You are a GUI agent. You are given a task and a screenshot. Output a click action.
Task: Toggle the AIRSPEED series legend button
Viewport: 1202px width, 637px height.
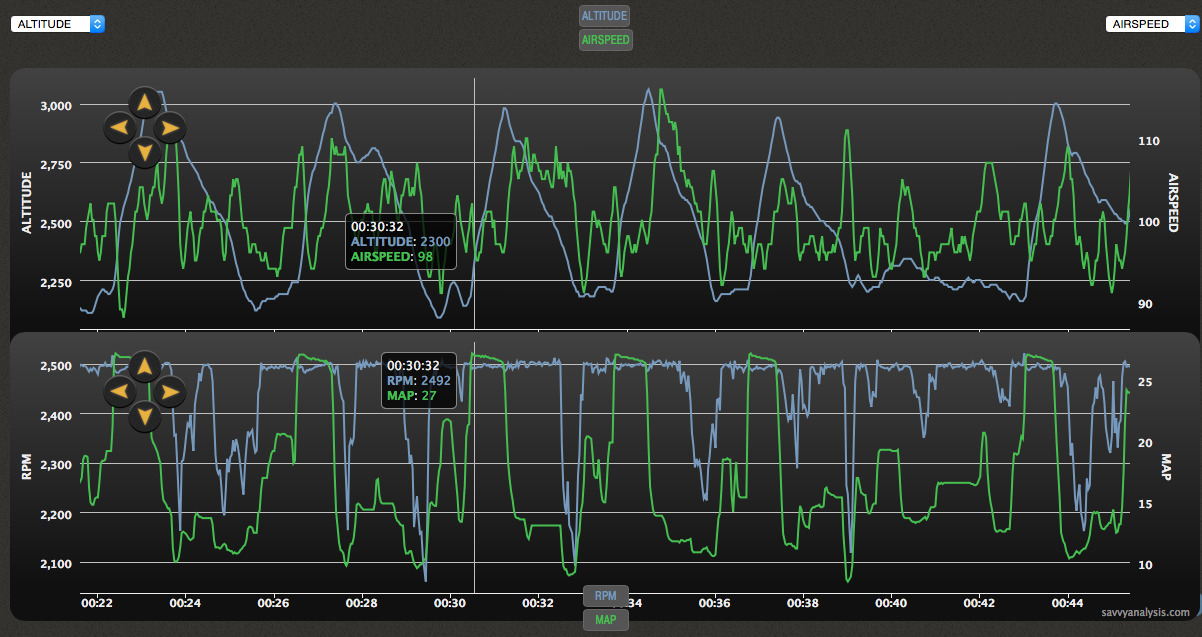click(606, 40)
